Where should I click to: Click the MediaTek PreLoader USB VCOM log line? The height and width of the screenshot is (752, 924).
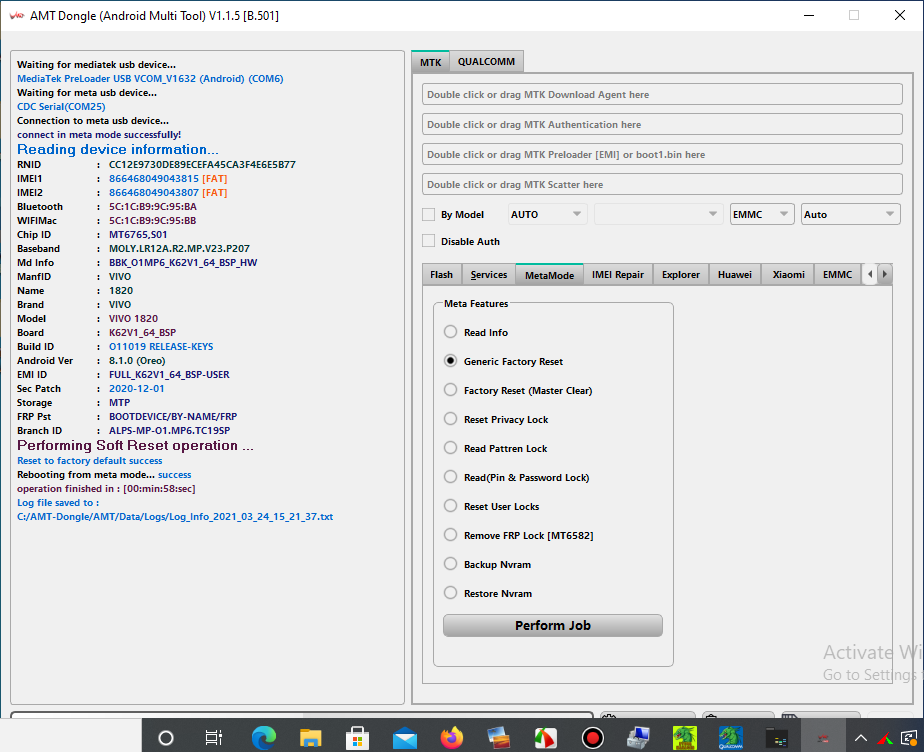click(x=150, y=78)
